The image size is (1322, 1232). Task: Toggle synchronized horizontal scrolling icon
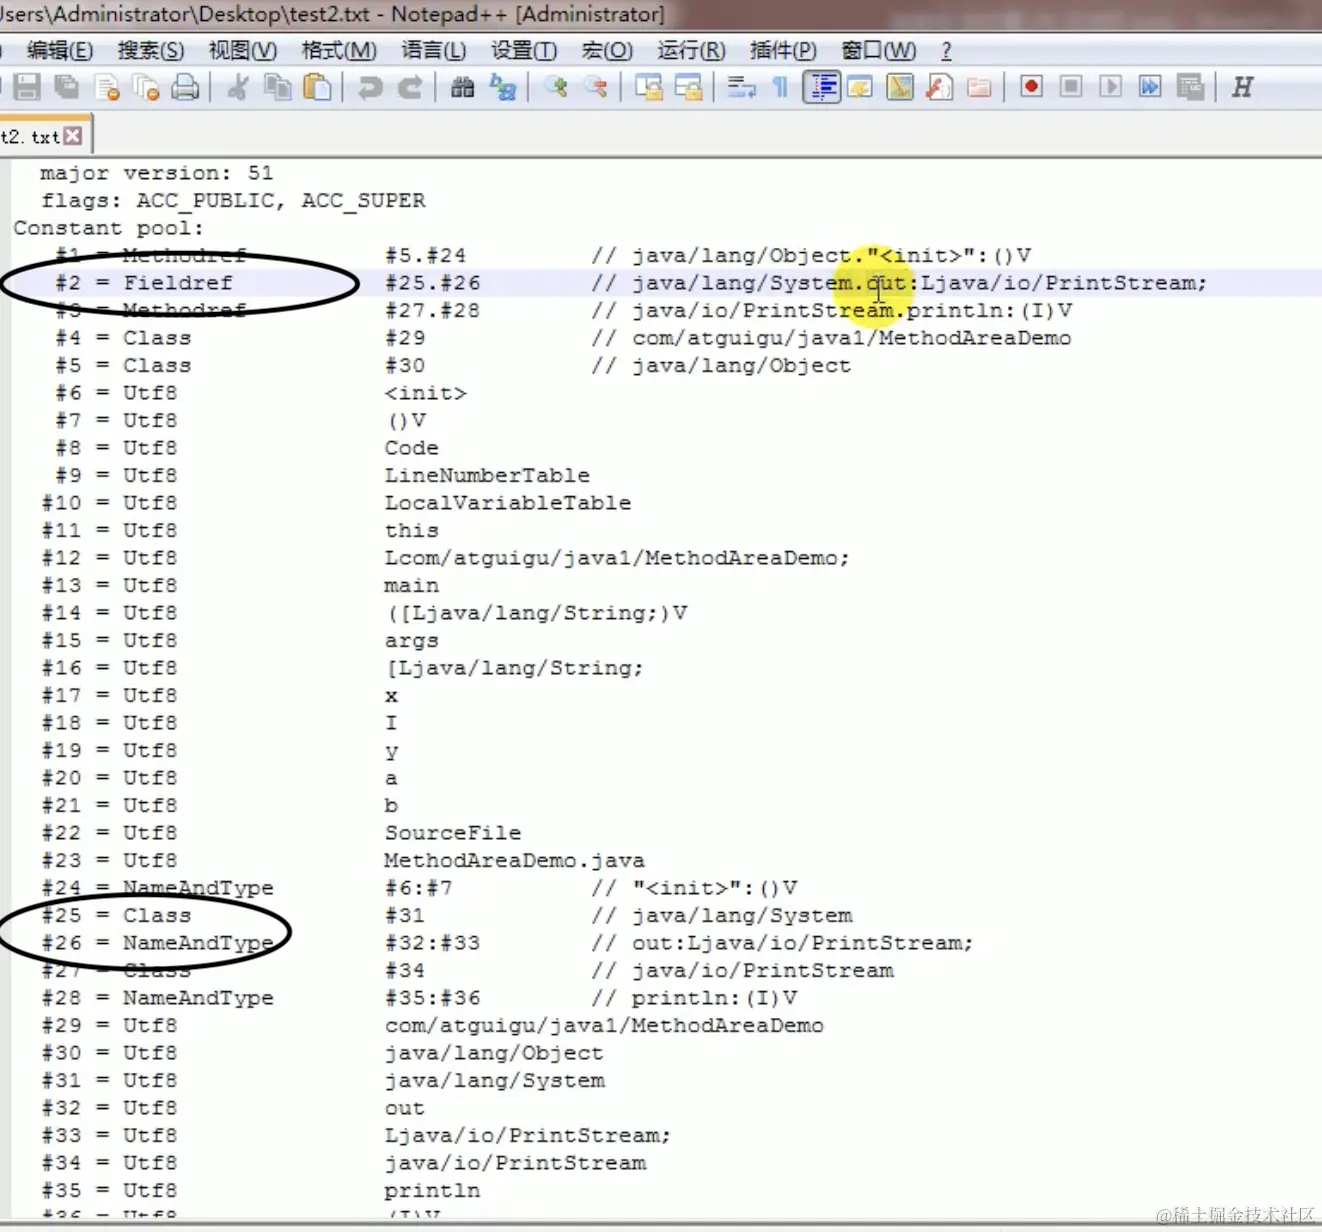click(688, 87)
